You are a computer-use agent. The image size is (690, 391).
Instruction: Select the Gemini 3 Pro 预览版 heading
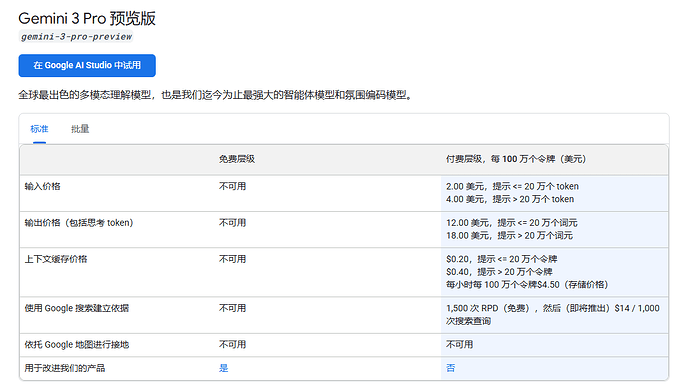pyautogui.click(x=87, y=18)
